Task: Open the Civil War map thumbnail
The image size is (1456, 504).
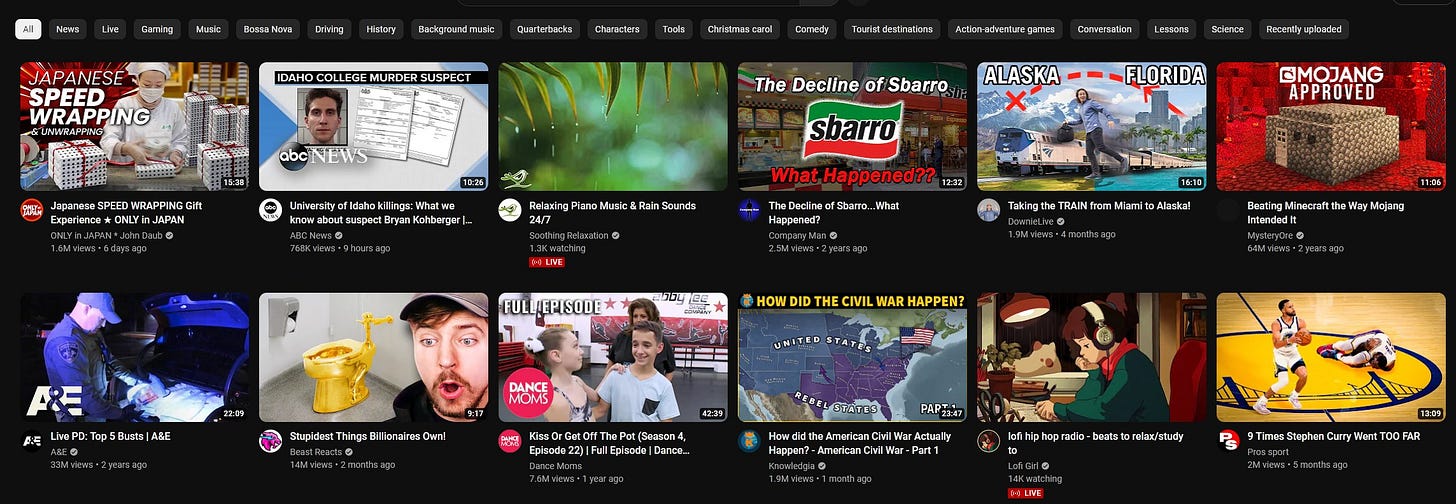Action: (853, 357)
